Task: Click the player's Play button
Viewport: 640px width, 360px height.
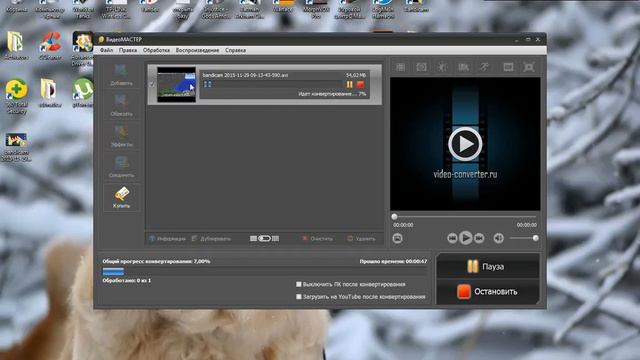Action: pyautogui.click(x=465, y=238)
